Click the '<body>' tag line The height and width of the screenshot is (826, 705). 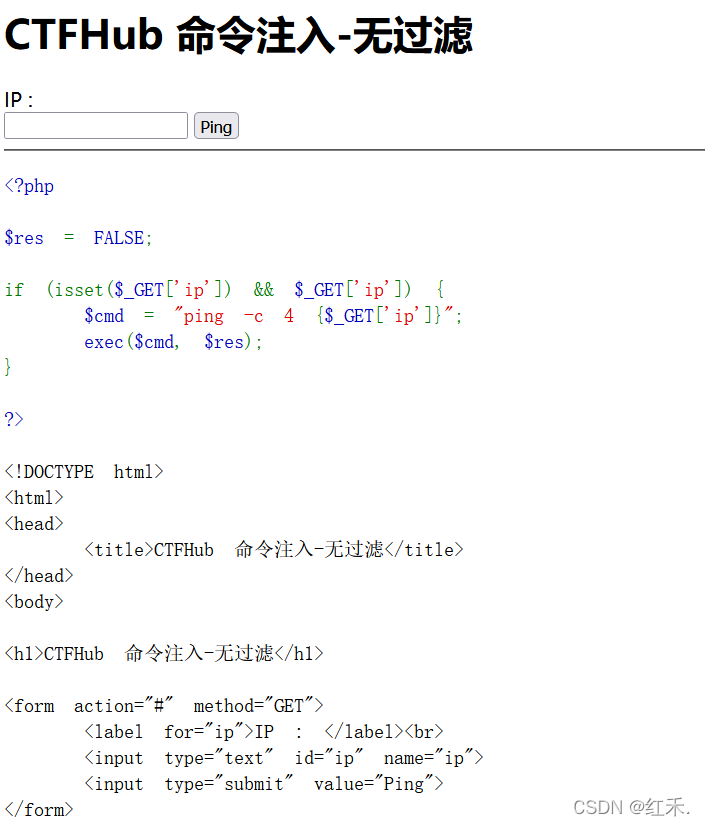(34, 602)
